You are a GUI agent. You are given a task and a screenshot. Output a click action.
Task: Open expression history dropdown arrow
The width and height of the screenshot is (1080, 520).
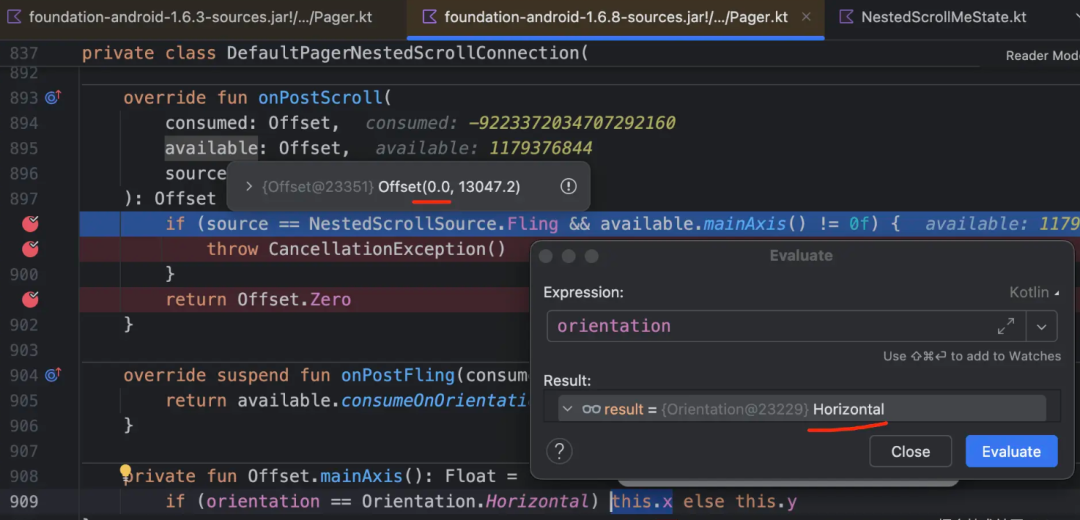(x=1041, y=326)
